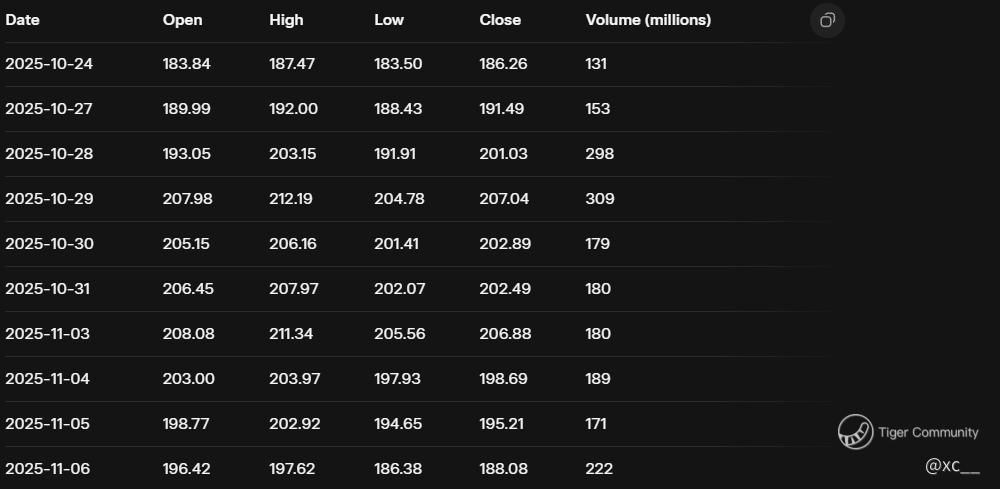Select the Low column header
This screenshot has width=1000, height=489.
tap(389, 20)
